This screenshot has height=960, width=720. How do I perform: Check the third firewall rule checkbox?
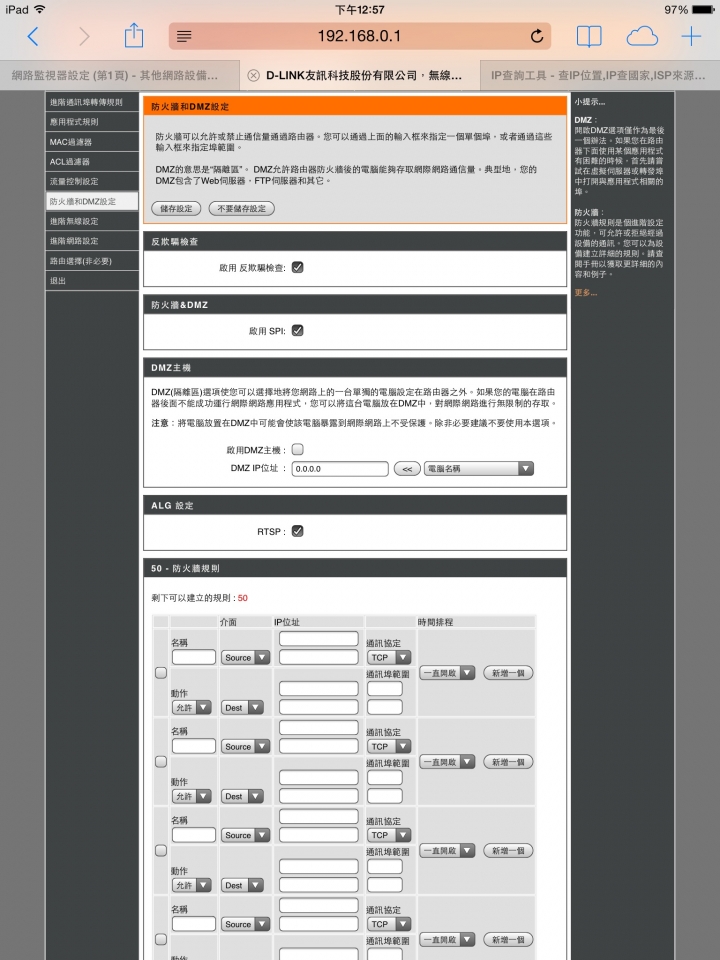coord(161,850)
